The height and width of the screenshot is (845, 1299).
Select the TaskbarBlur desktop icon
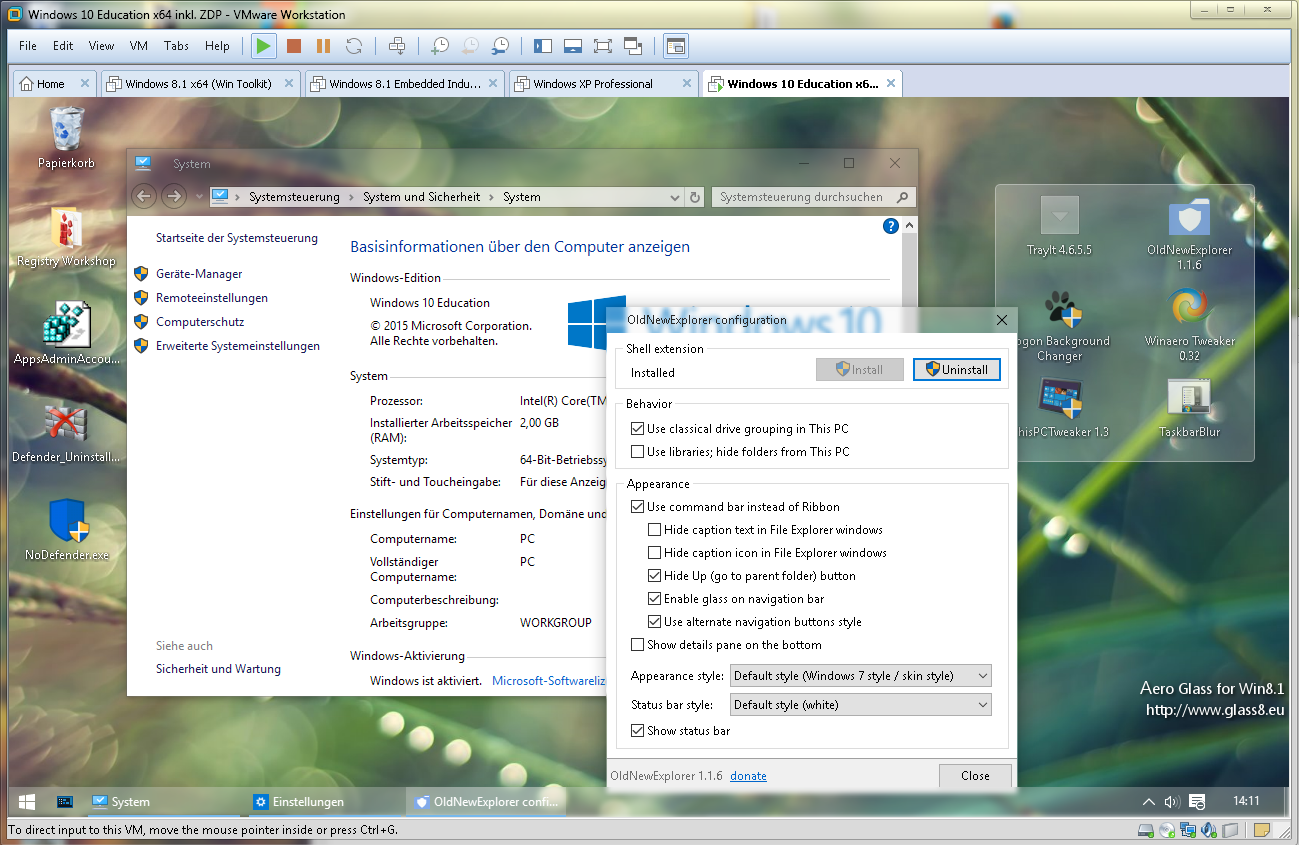click(1189, 401)
